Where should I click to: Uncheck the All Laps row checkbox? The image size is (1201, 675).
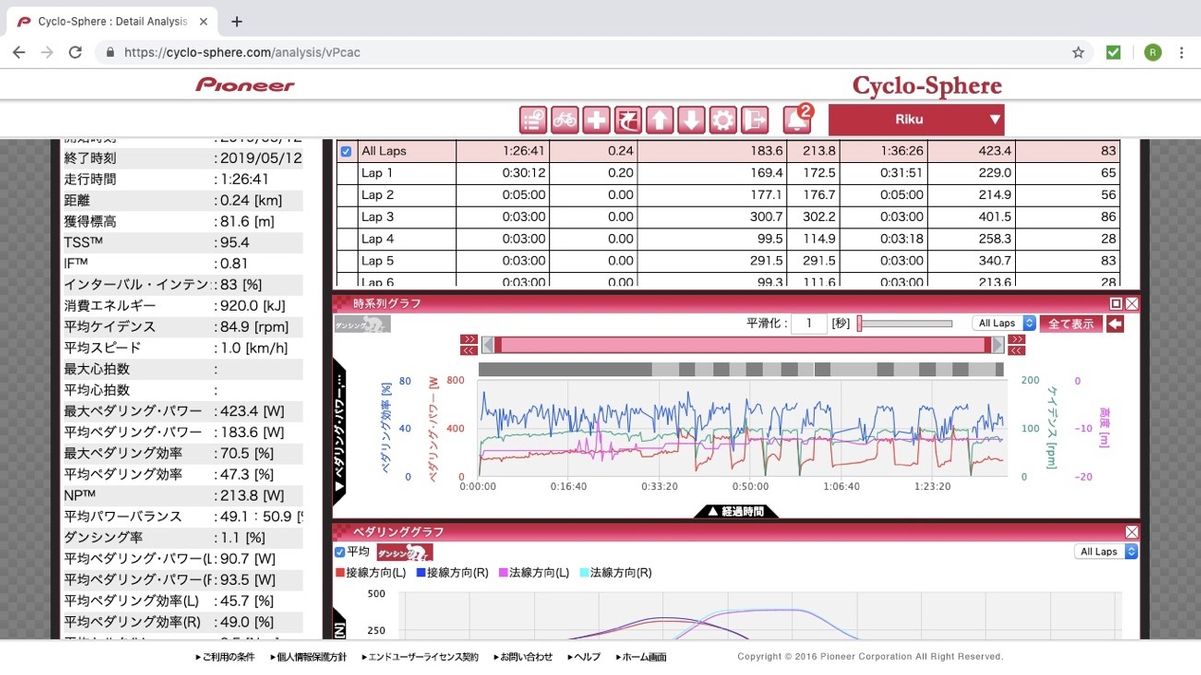[x=346, y=152]
